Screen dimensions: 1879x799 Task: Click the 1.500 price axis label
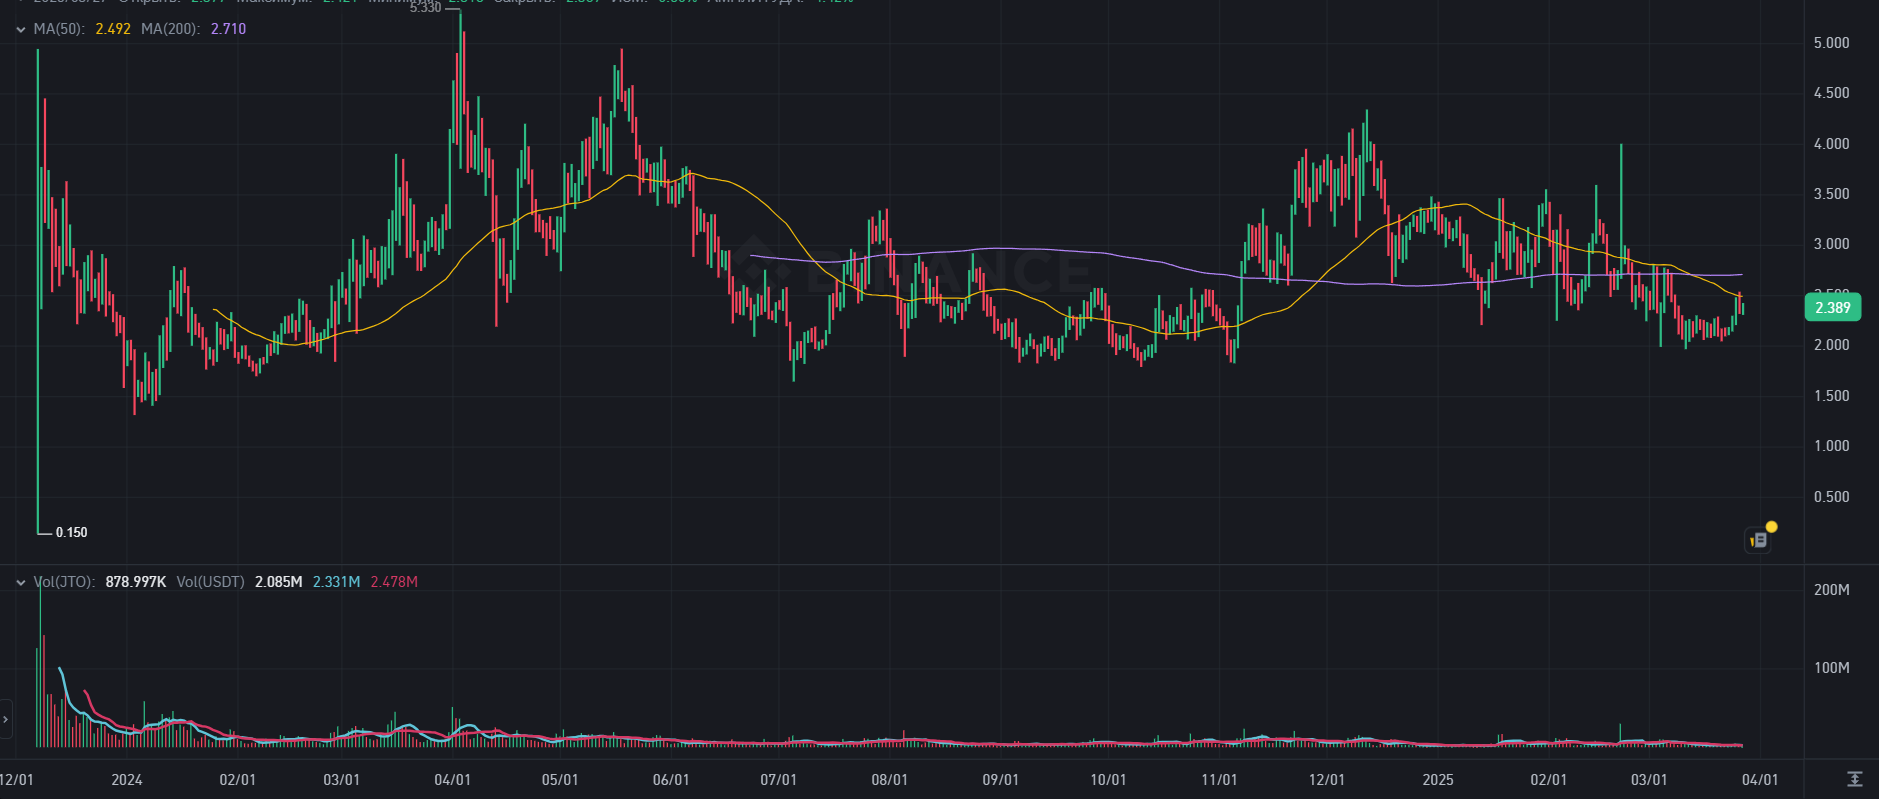click(x=1832, y=396)
